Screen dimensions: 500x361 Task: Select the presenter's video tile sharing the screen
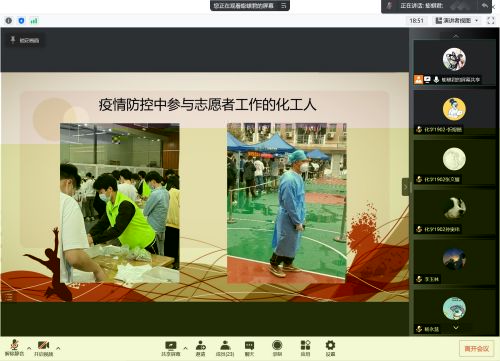coord(454,62)
